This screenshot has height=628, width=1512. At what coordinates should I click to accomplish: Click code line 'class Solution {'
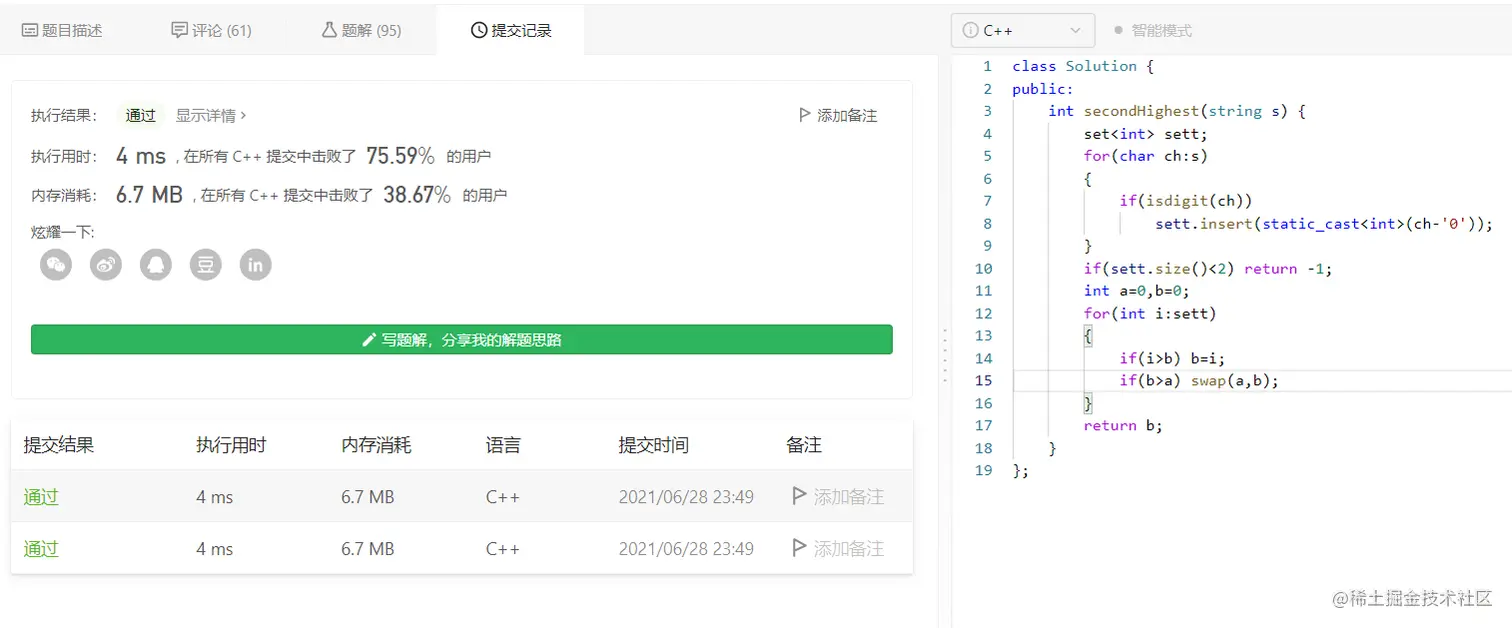[x=1083, y=66]
